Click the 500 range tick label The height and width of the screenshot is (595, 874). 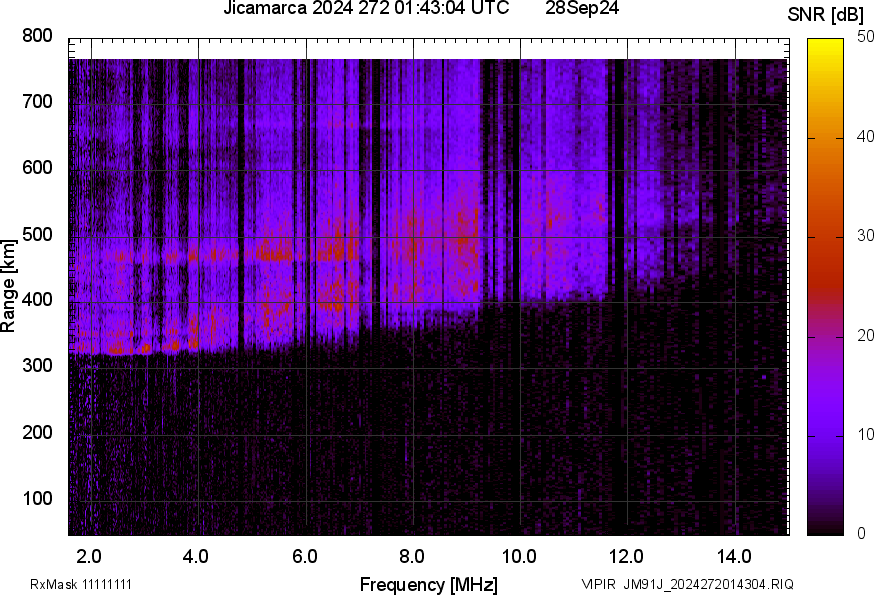37,234
